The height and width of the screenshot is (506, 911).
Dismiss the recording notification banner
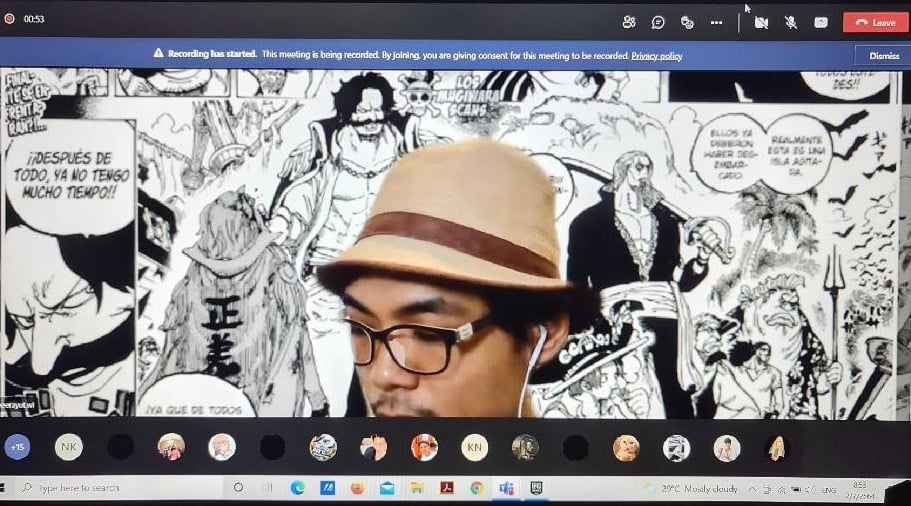click(884, 56)
